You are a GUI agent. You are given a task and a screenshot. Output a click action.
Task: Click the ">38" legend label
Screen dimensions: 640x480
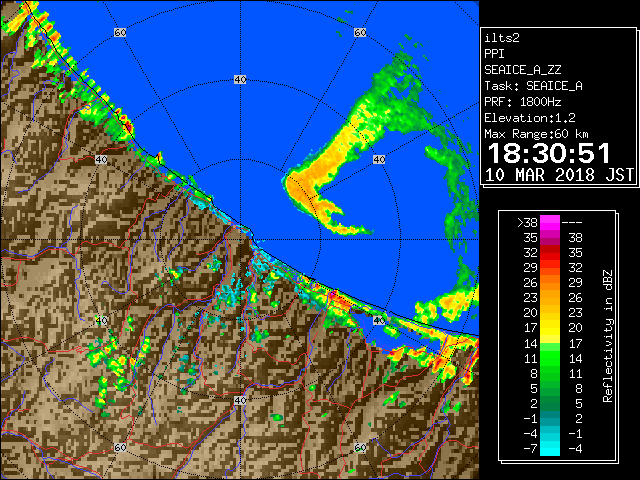527,223
